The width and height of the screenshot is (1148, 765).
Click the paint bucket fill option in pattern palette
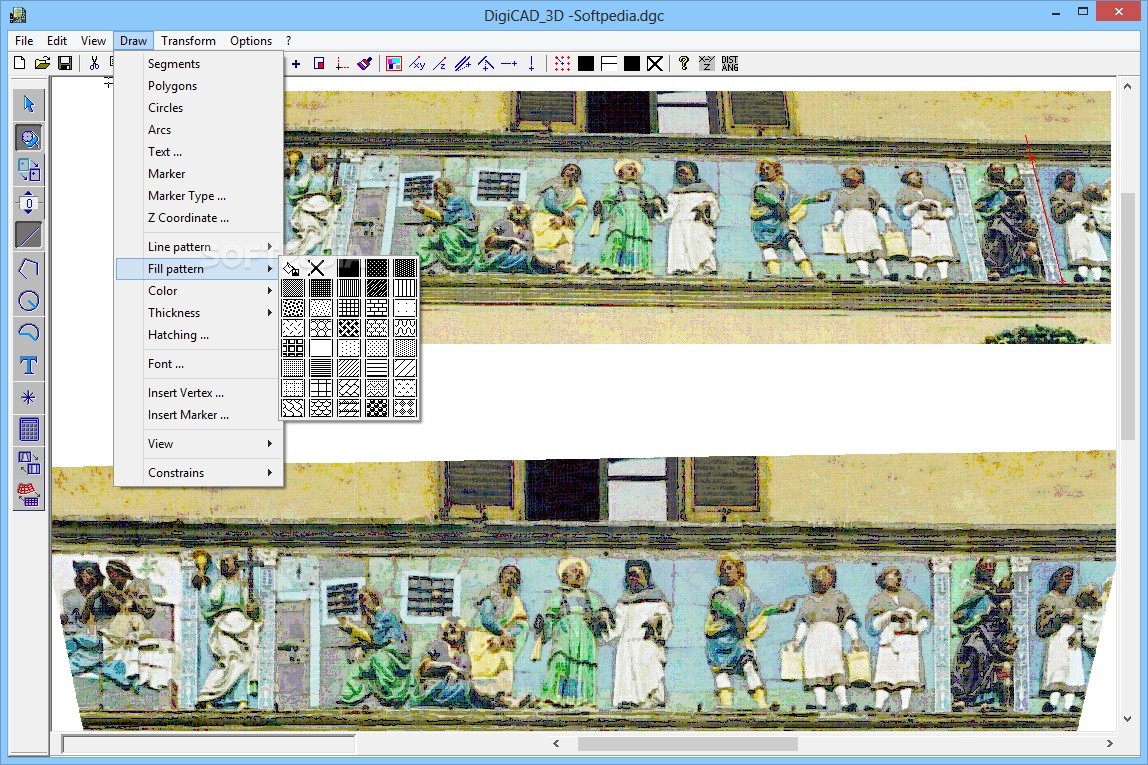(291, 268)
